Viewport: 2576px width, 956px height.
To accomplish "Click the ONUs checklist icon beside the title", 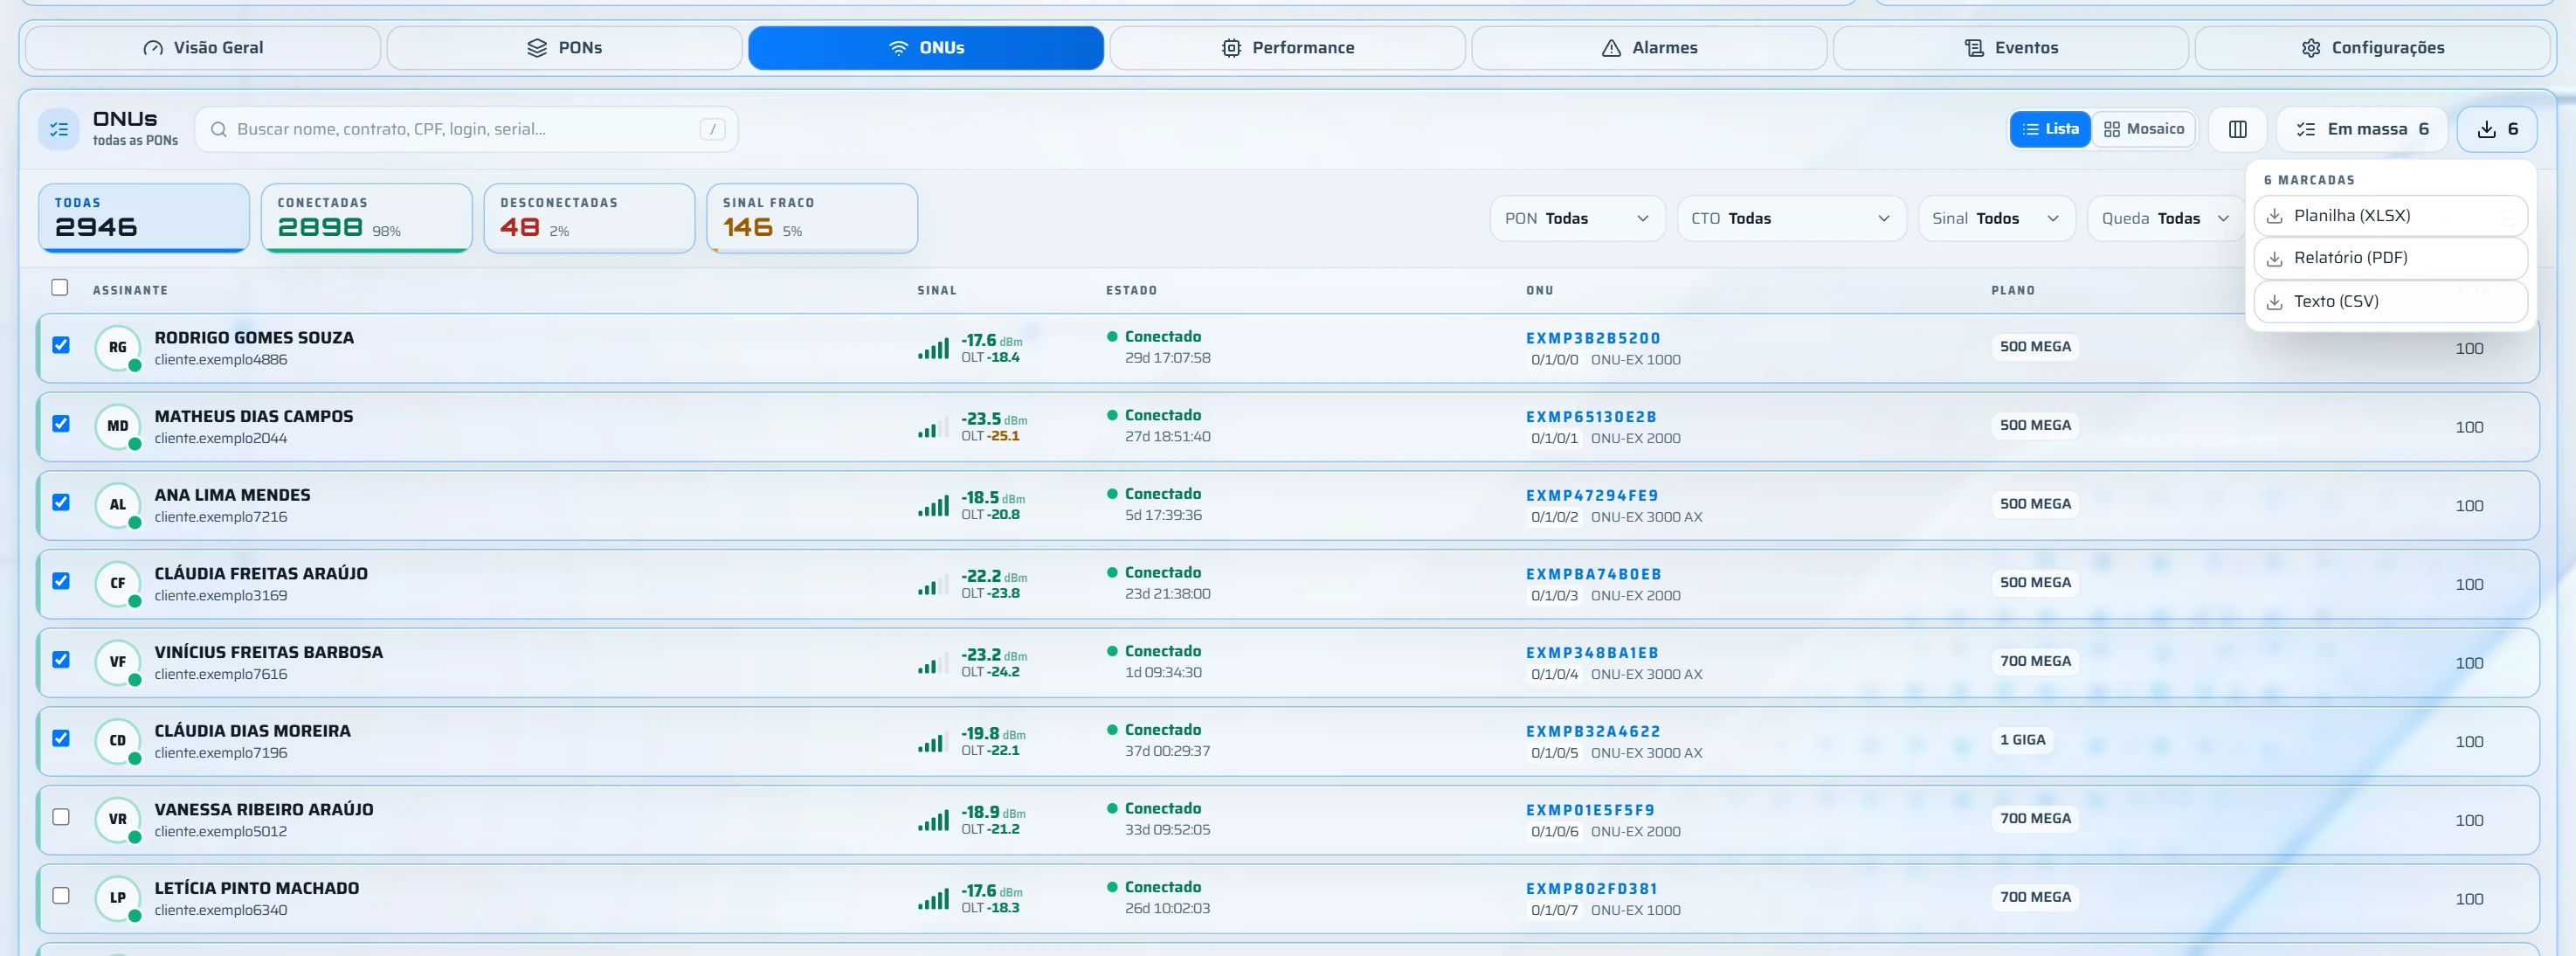I will pyautogui.click(x=59, y=129).
